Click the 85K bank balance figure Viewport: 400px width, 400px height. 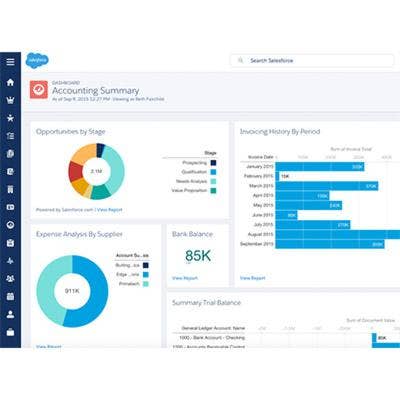[x=198, y=256]
